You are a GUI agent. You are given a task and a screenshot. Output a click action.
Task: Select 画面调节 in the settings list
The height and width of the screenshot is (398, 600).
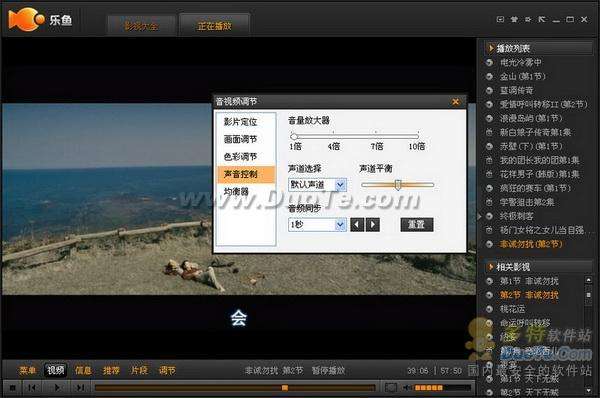[240, 139]
